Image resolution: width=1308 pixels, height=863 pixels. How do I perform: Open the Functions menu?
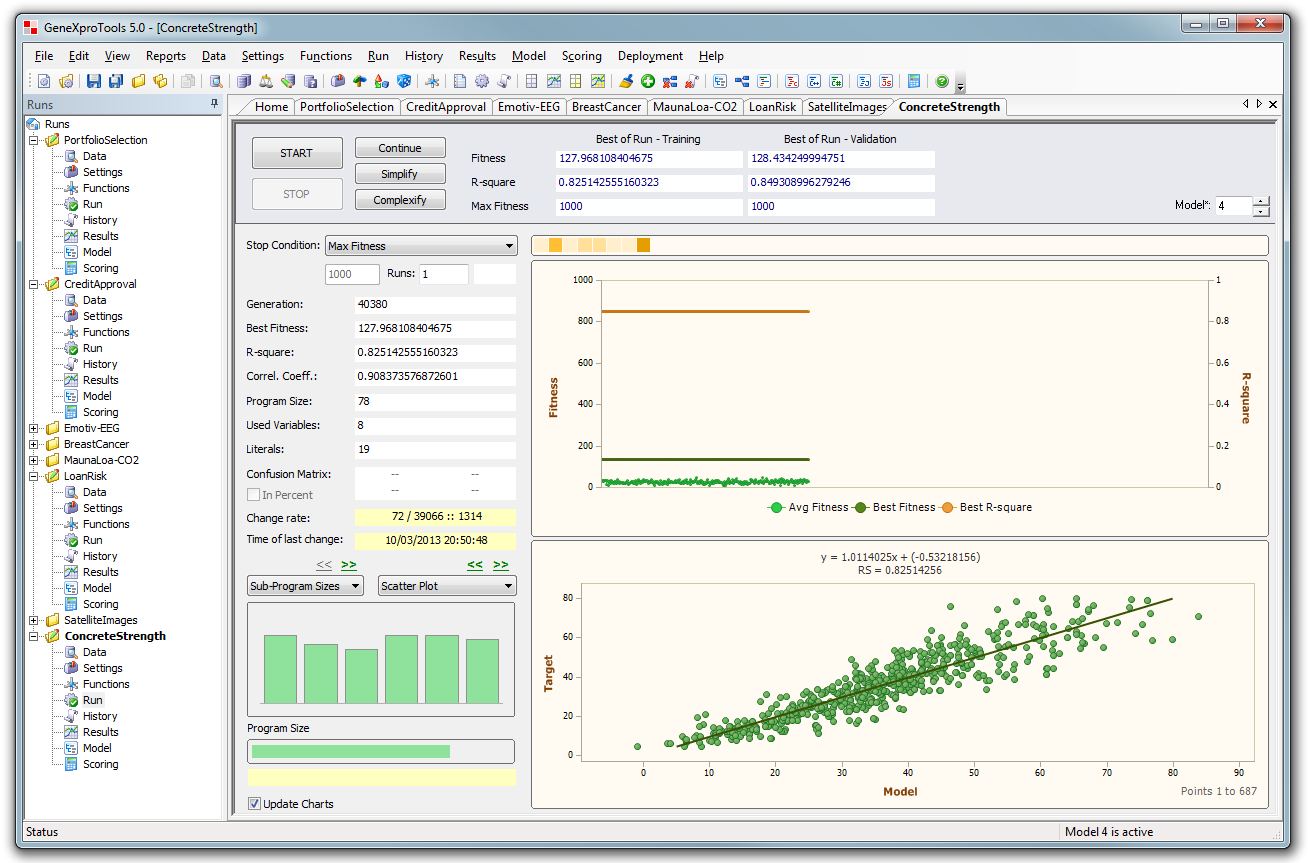(326, 56)
